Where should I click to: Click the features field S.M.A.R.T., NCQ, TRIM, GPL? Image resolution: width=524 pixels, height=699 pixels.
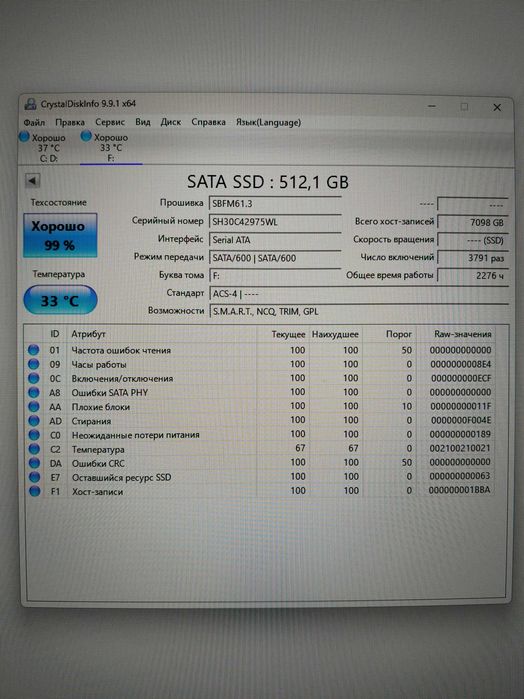359,312
